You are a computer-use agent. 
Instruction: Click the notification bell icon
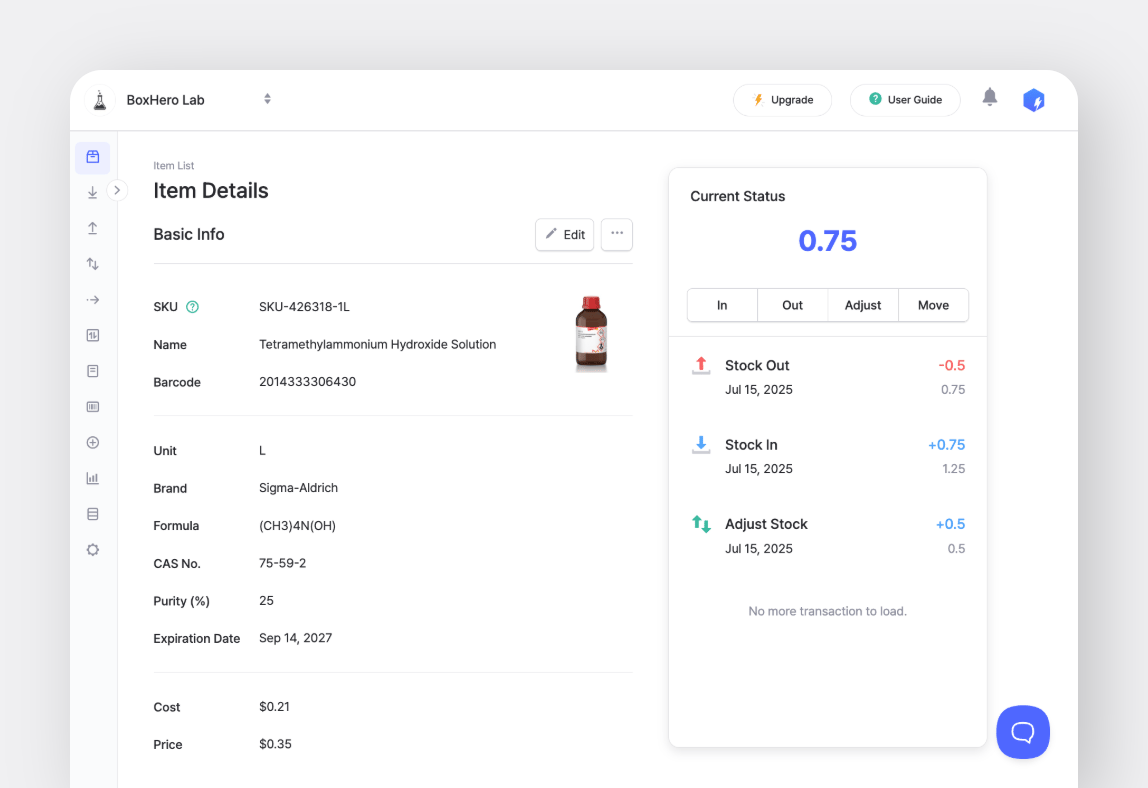pos(989,99)
